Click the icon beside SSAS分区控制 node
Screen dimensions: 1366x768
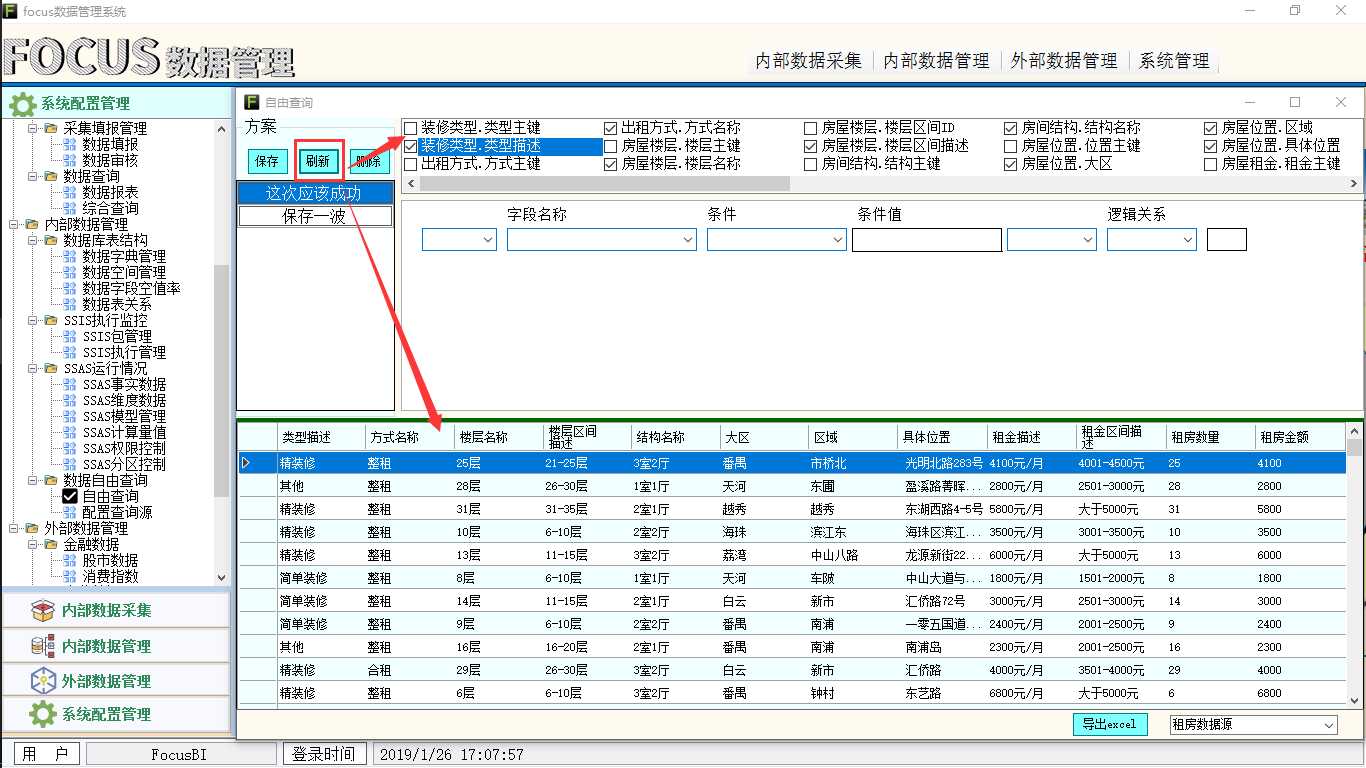[x=70, y=464]
